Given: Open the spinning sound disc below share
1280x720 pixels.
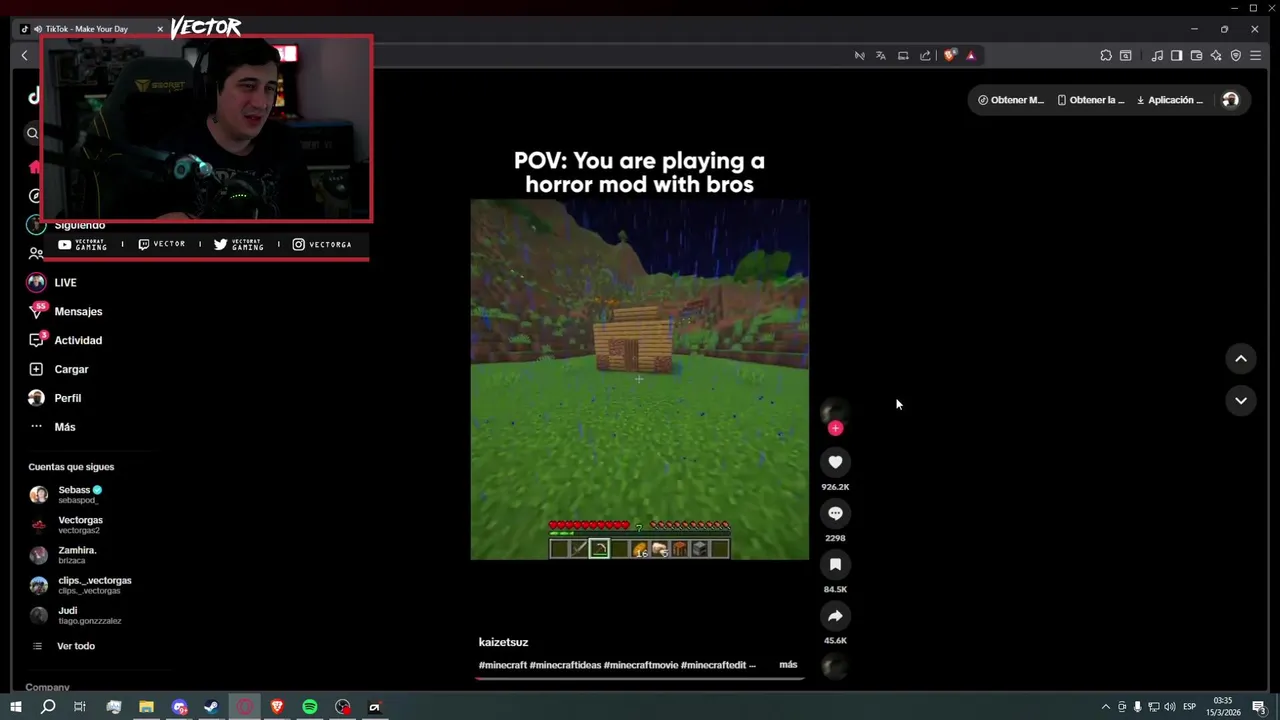Looking at the screenshot, I should (835, 666).
